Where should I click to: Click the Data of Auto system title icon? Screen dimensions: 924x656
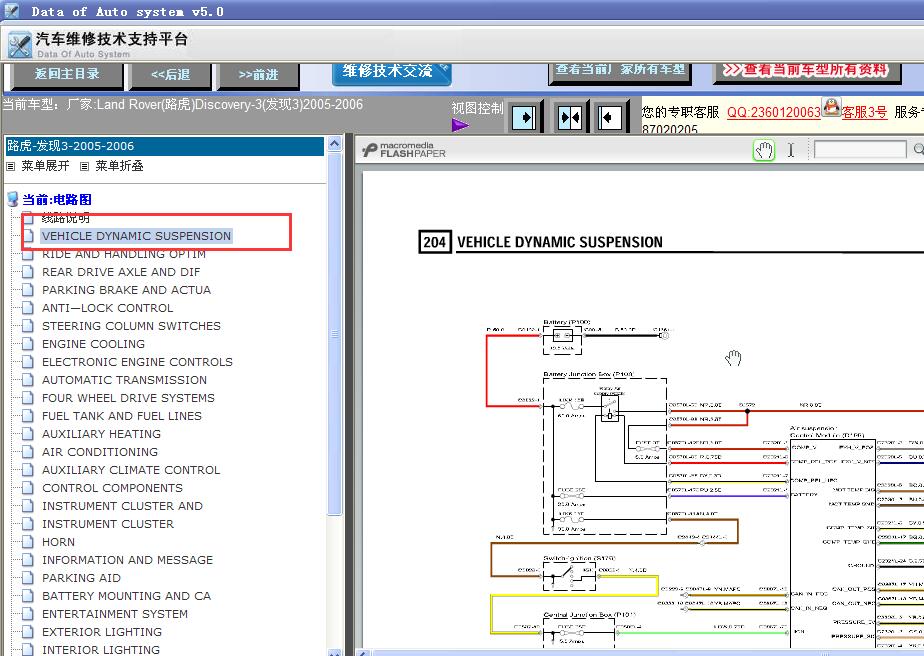tap(11, 11)
